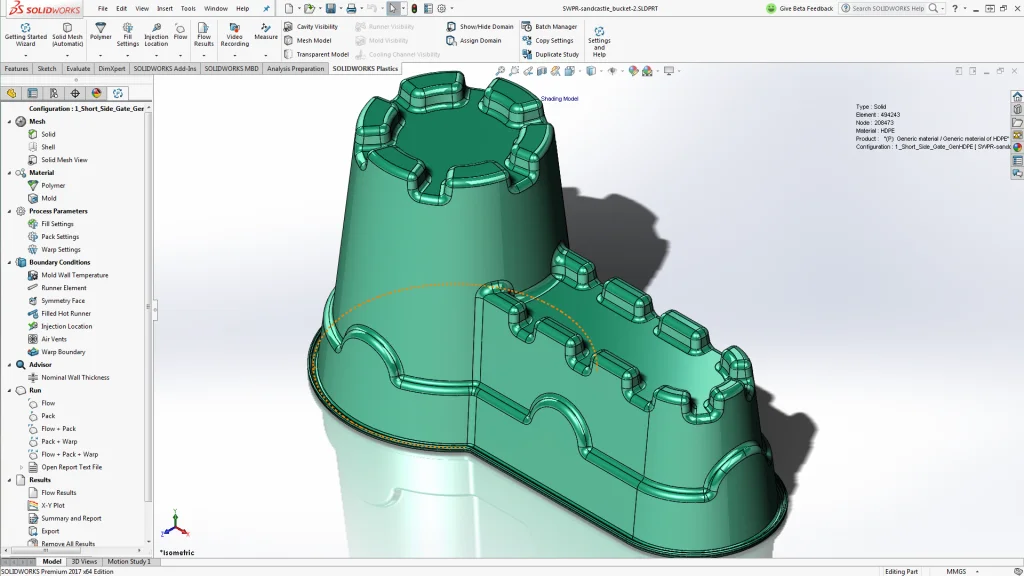This screenshot has height=576, width=1024.
Task: Switch to the Analysis Preparation tab
Action: (x=295, y=69)
